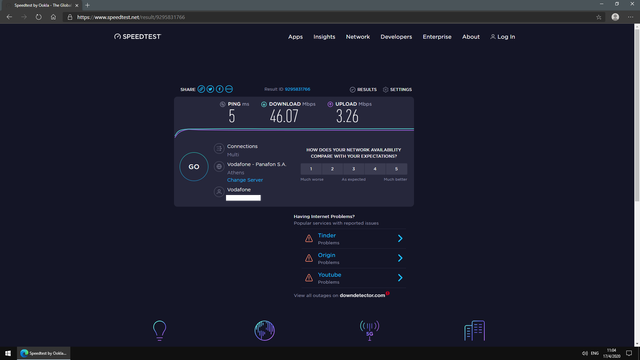Click the 5G antenna icon
The image size is (640, 360).
pyautogui.click(x=369, y=331)
